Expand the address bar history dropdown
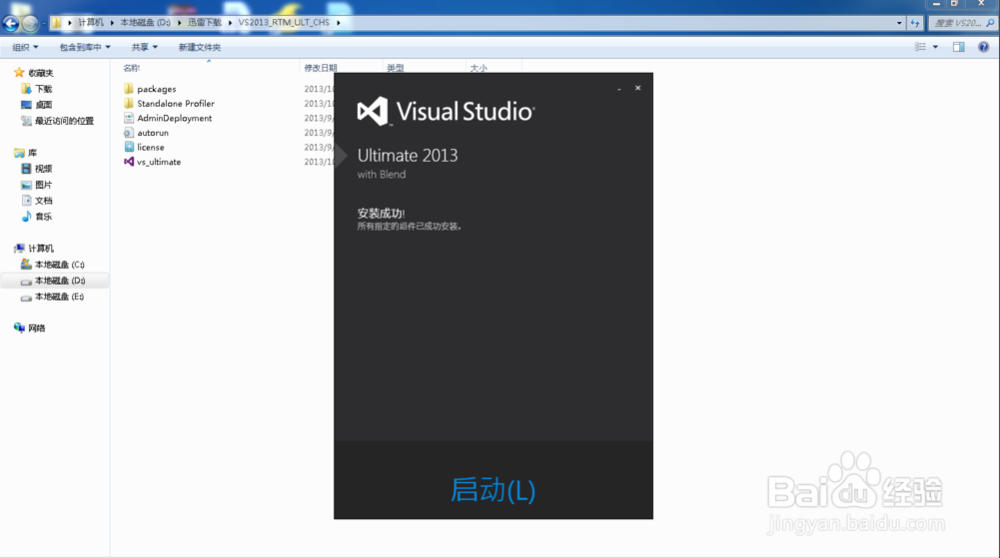Screen dimensions: 1000x558 tap(899, 23)
